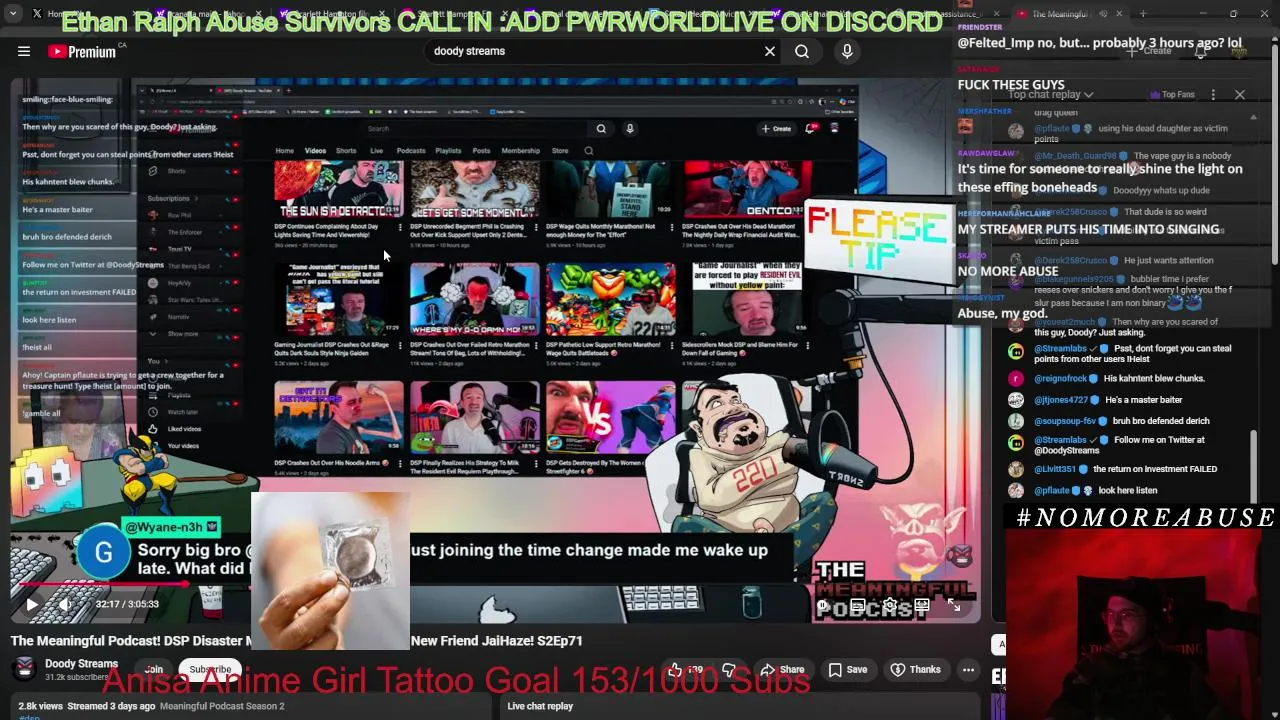Viewport: 1280px width, 720px height.
Task: Open the 'DSP Continues Complaining About Day' video title
Action: [327, 231]
